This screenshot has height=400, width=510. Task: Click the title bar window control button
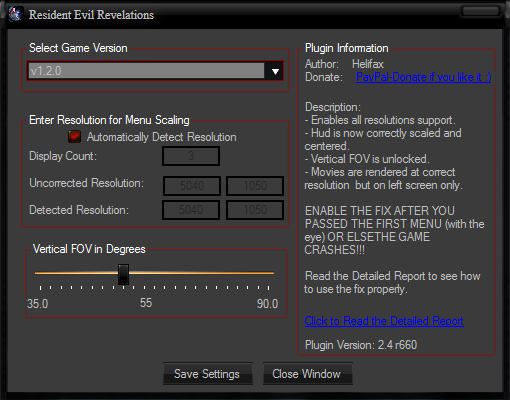(x=480, y=11)
